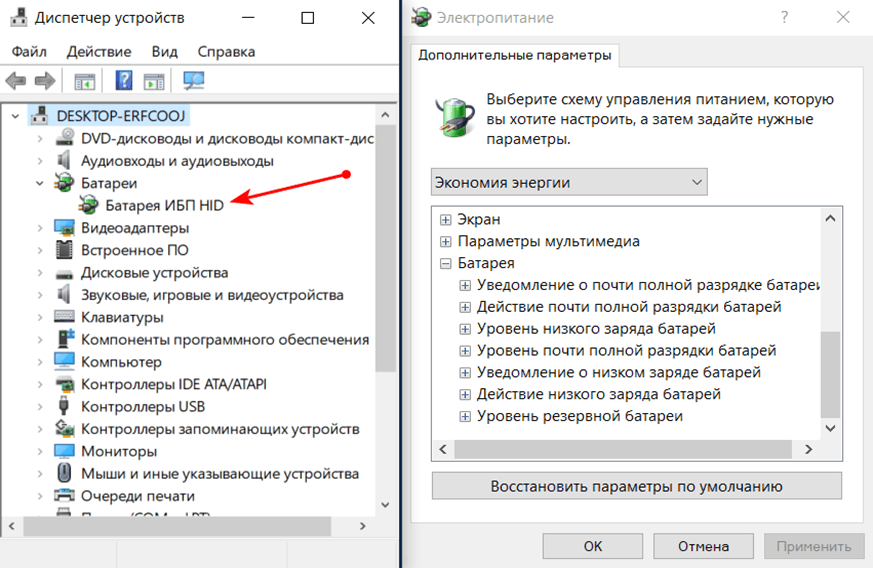Open the Вид menu
The height and width of the screenshot is (568, 873).
click(164, 52)
